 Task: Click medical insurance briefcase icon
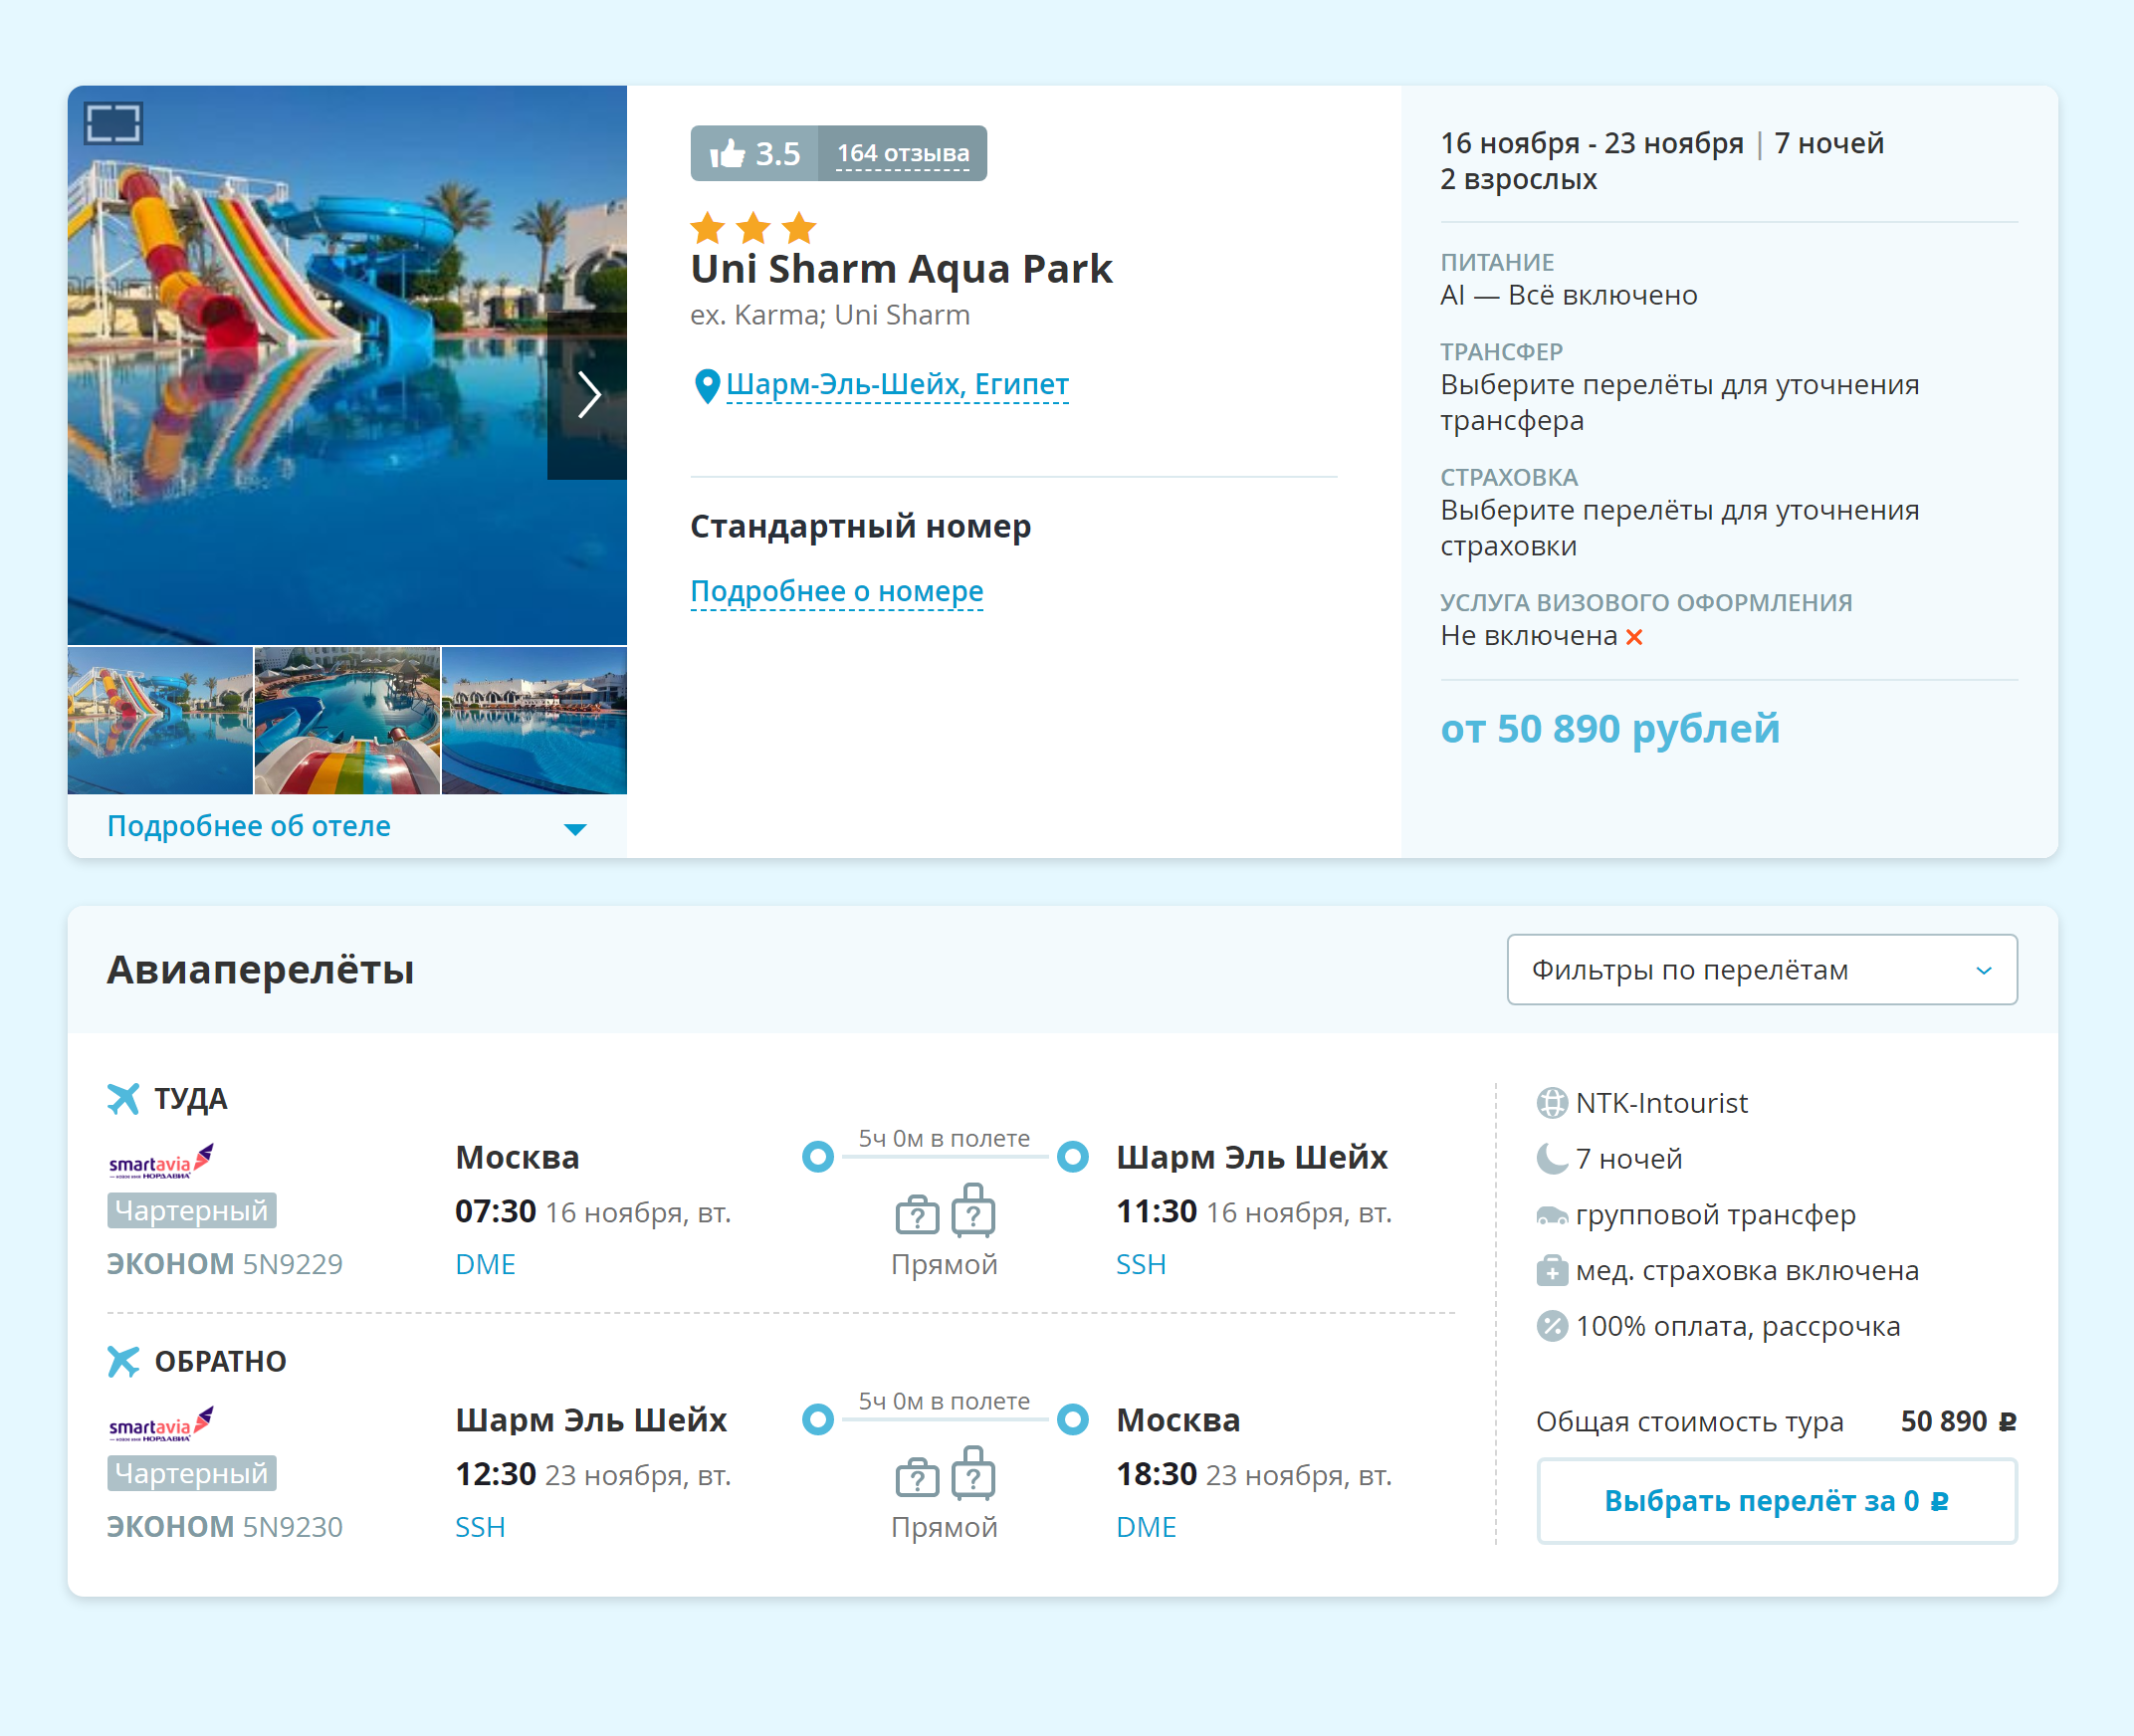click(1552, 1271)
